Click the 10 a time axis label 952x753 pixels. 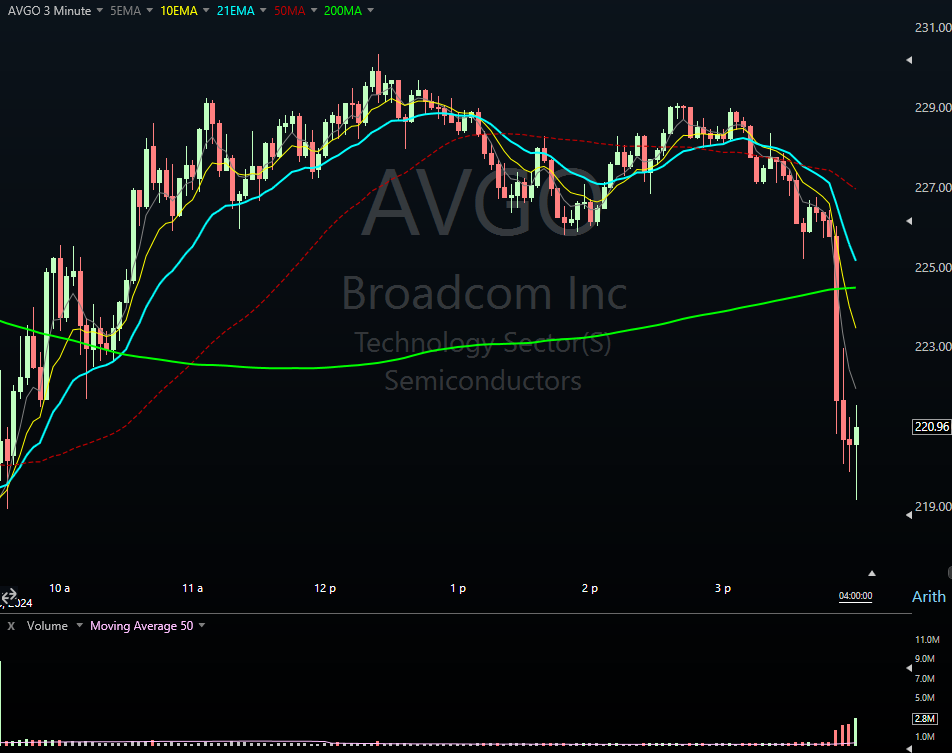60,588
